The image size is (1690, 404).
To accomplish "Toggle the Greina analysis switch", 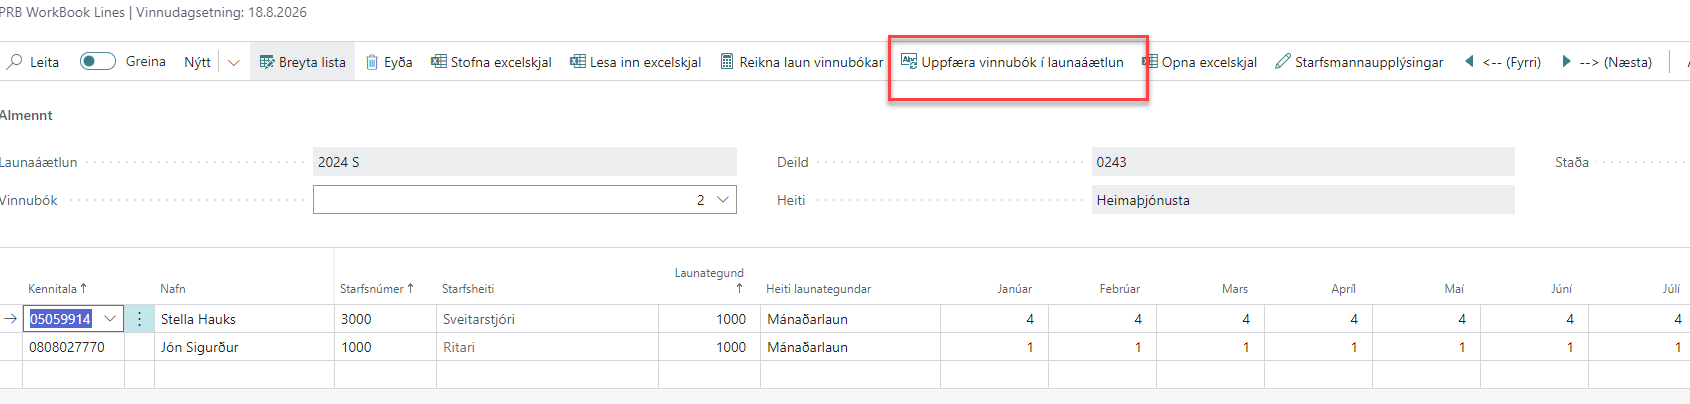I will coord(97,61).
